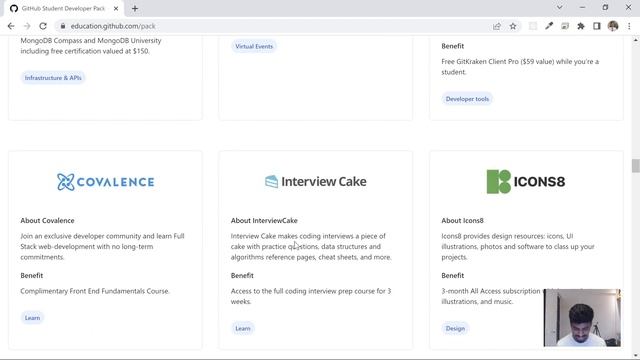Viewport: 640px width, 360px height.
Task: Click the Icons8 logo
Action: (x=526, y=181)
